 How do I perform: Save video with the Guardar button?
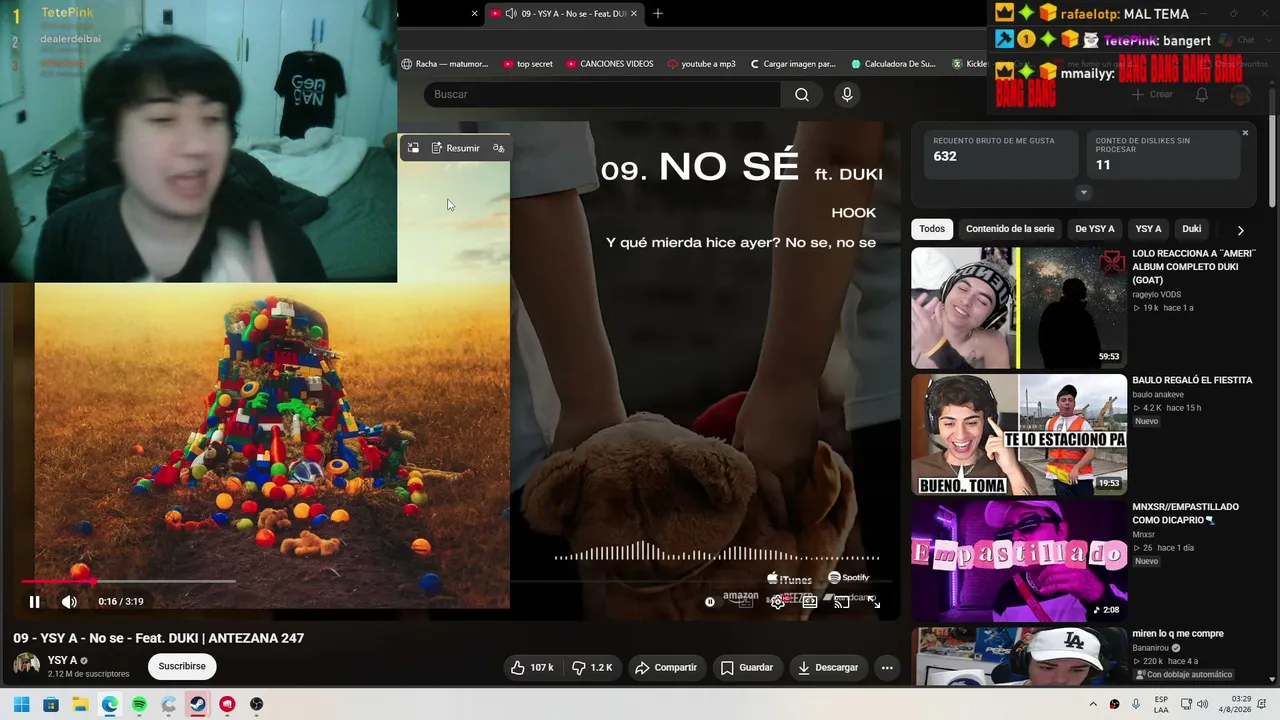click(x=747, y=667)
